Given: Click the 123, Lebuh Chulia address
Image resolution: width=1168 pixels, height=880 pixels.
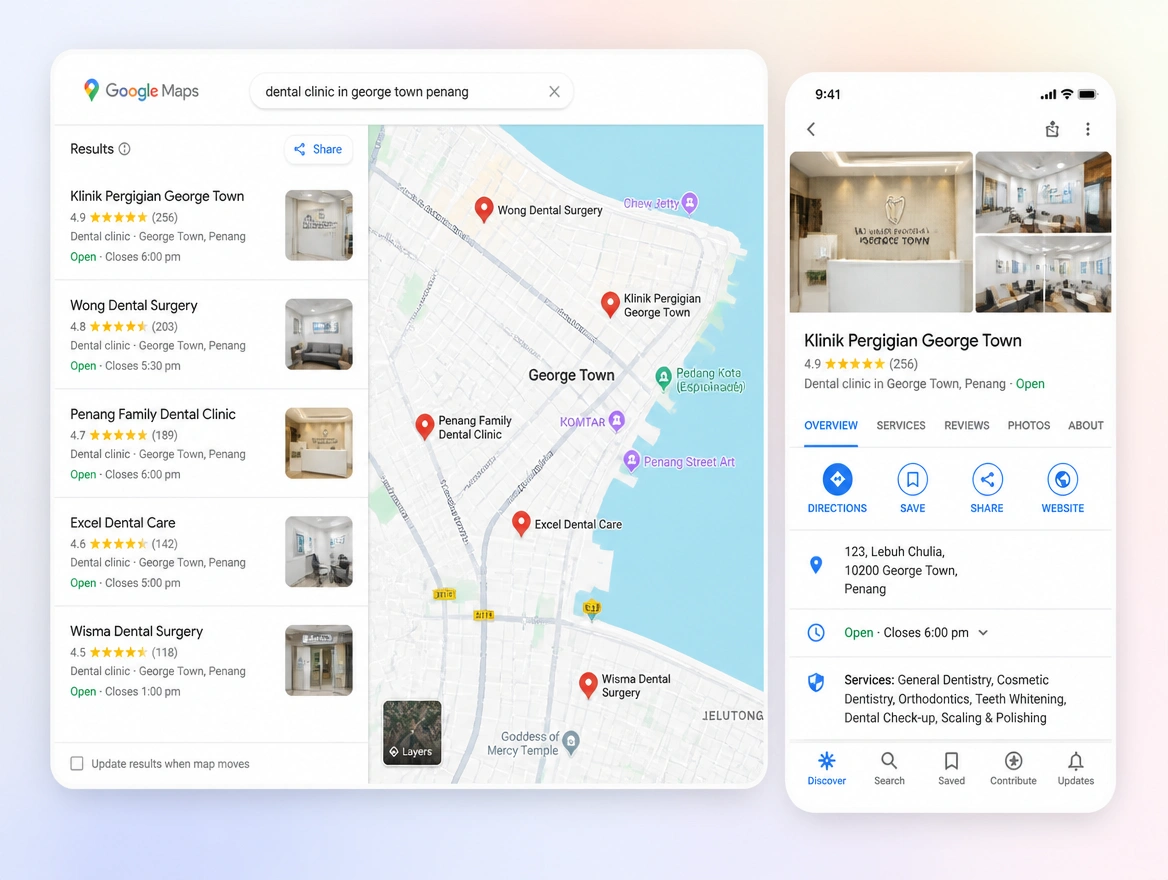Looking at the screenshot, I should (901, 570).
